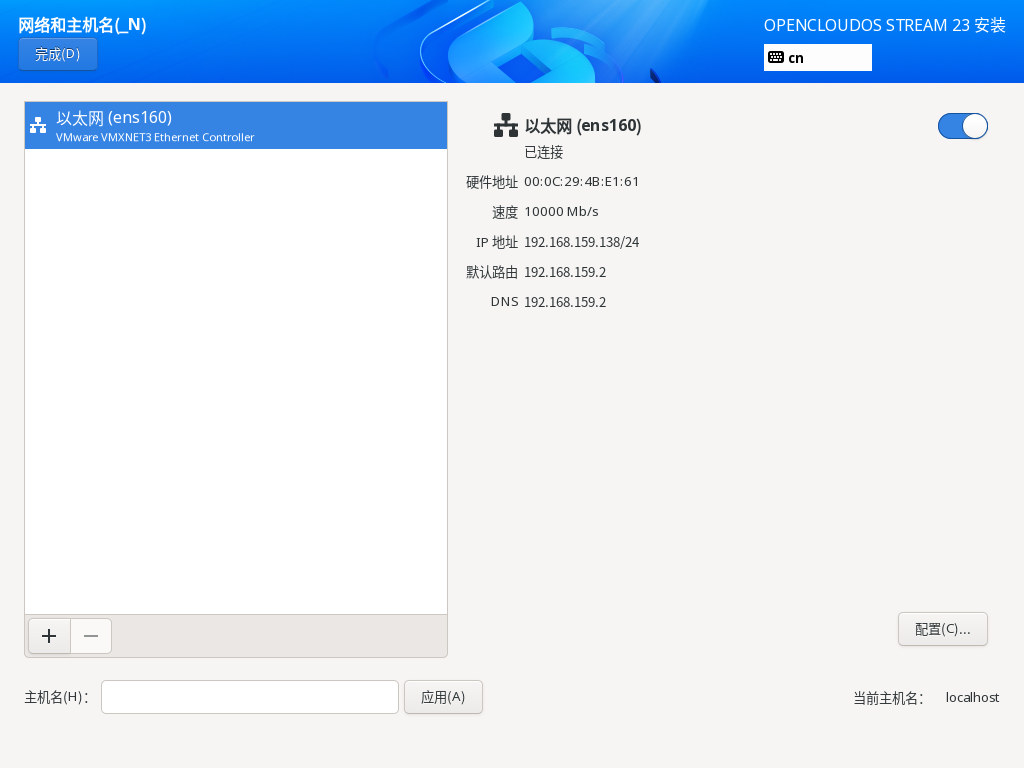Click the Done button 完成(D)
Screen dimensions: 1024x768
57,54
